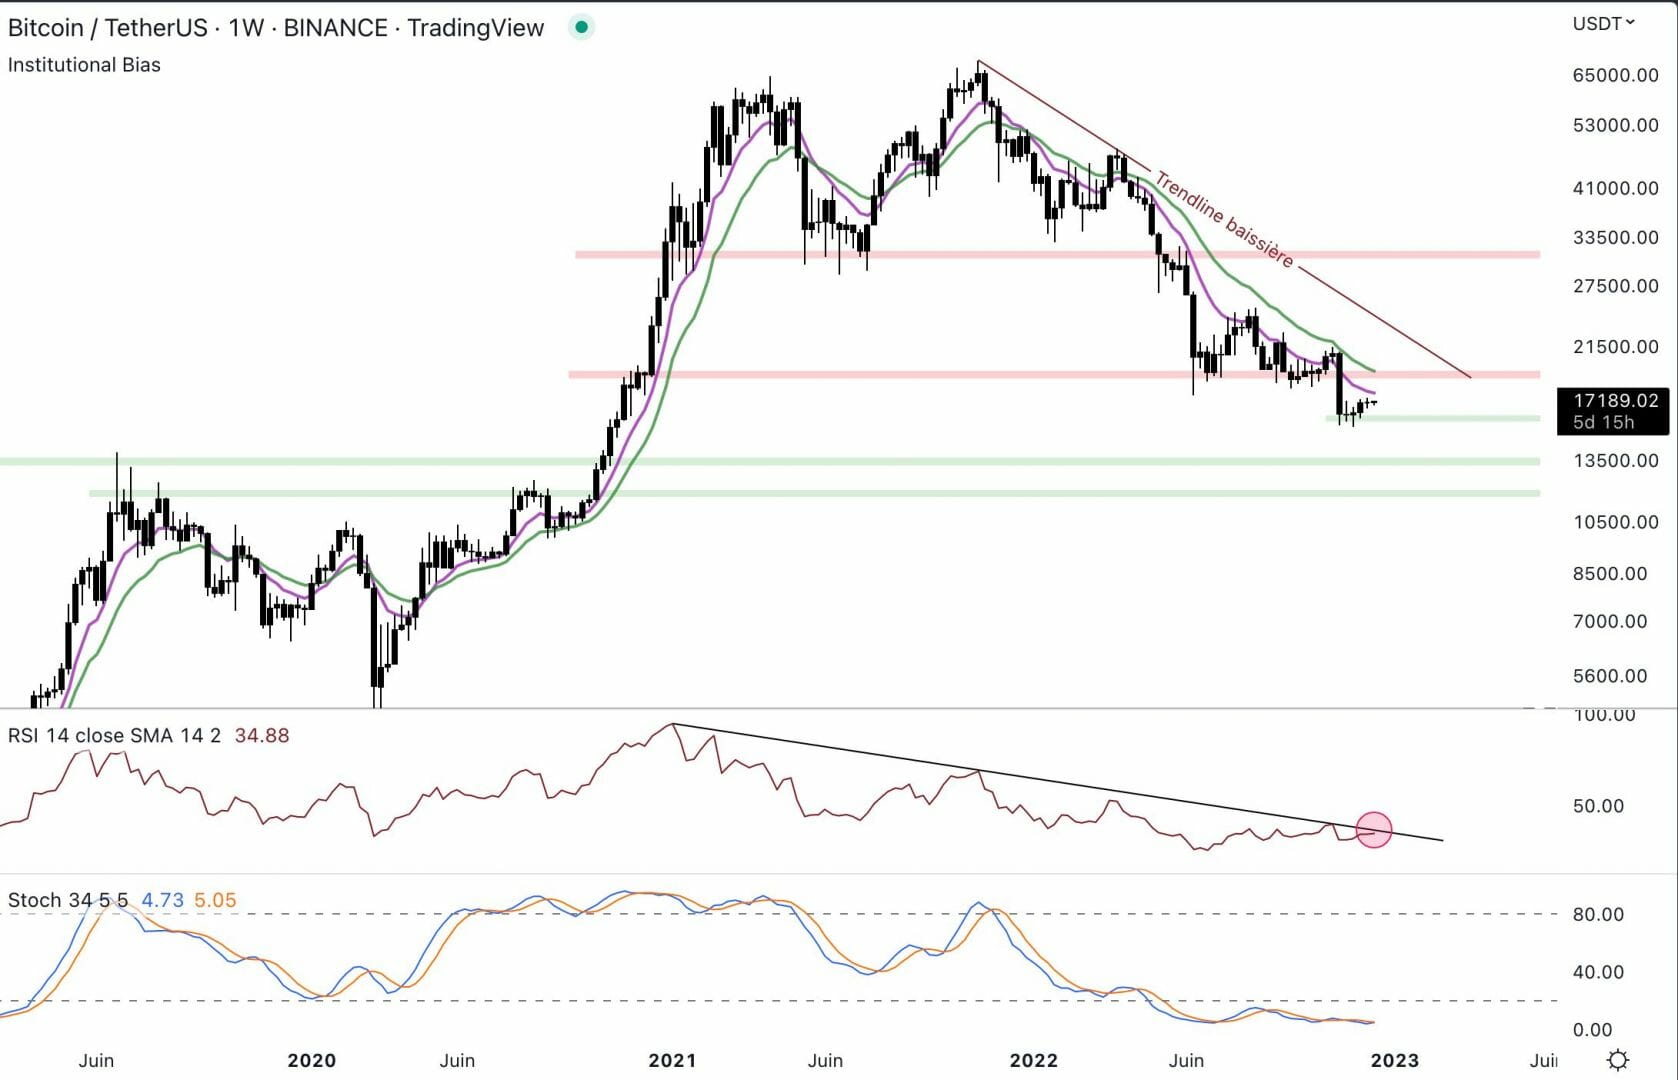Viewport: 1678px width, 1080px height.
Task: Click the 65000.00 price scale label
Action: pos(1615,75)
